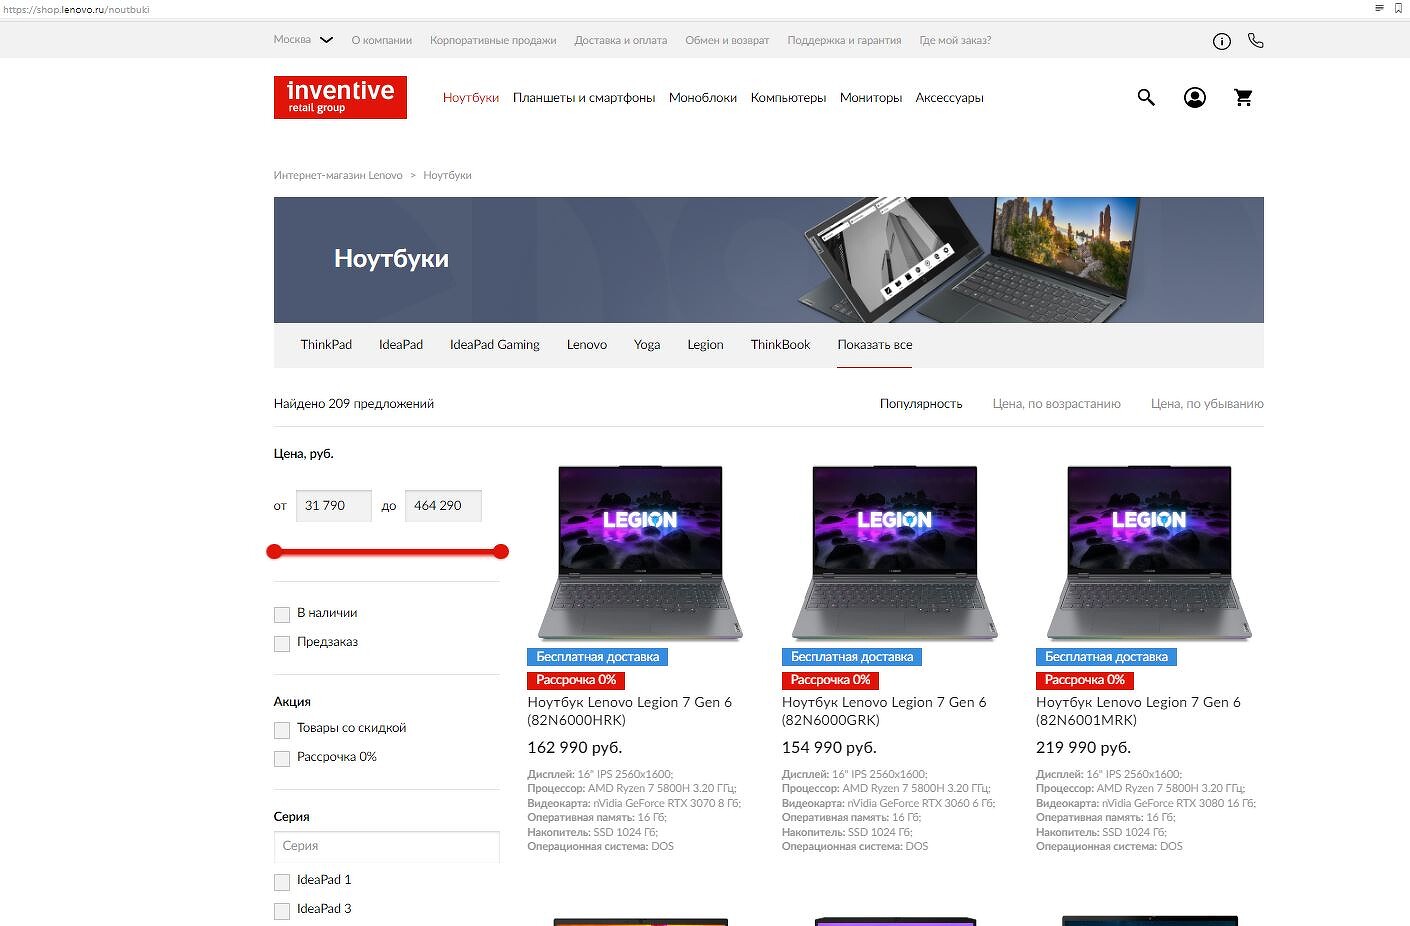
Task: Click the bookmark icon in address bar
Action: (1398, 8)
